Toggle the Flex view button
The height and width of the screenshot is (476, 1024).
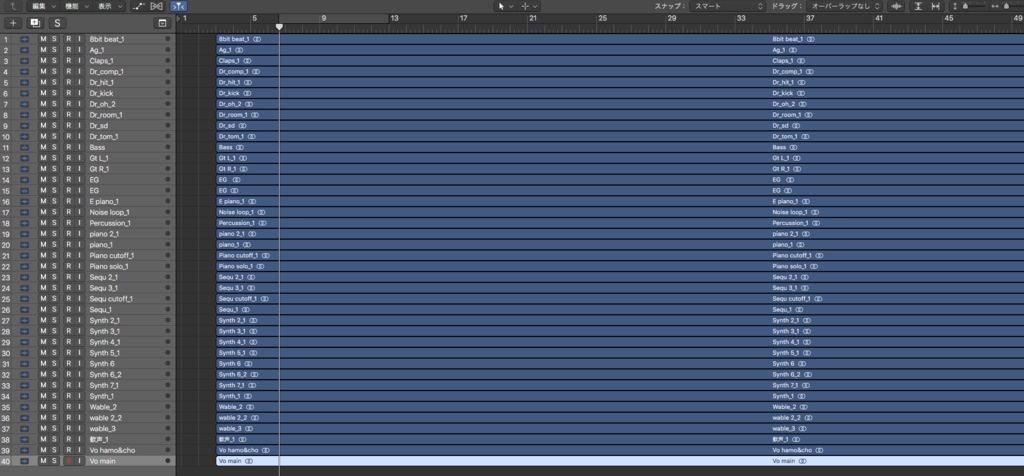[157, 6]
